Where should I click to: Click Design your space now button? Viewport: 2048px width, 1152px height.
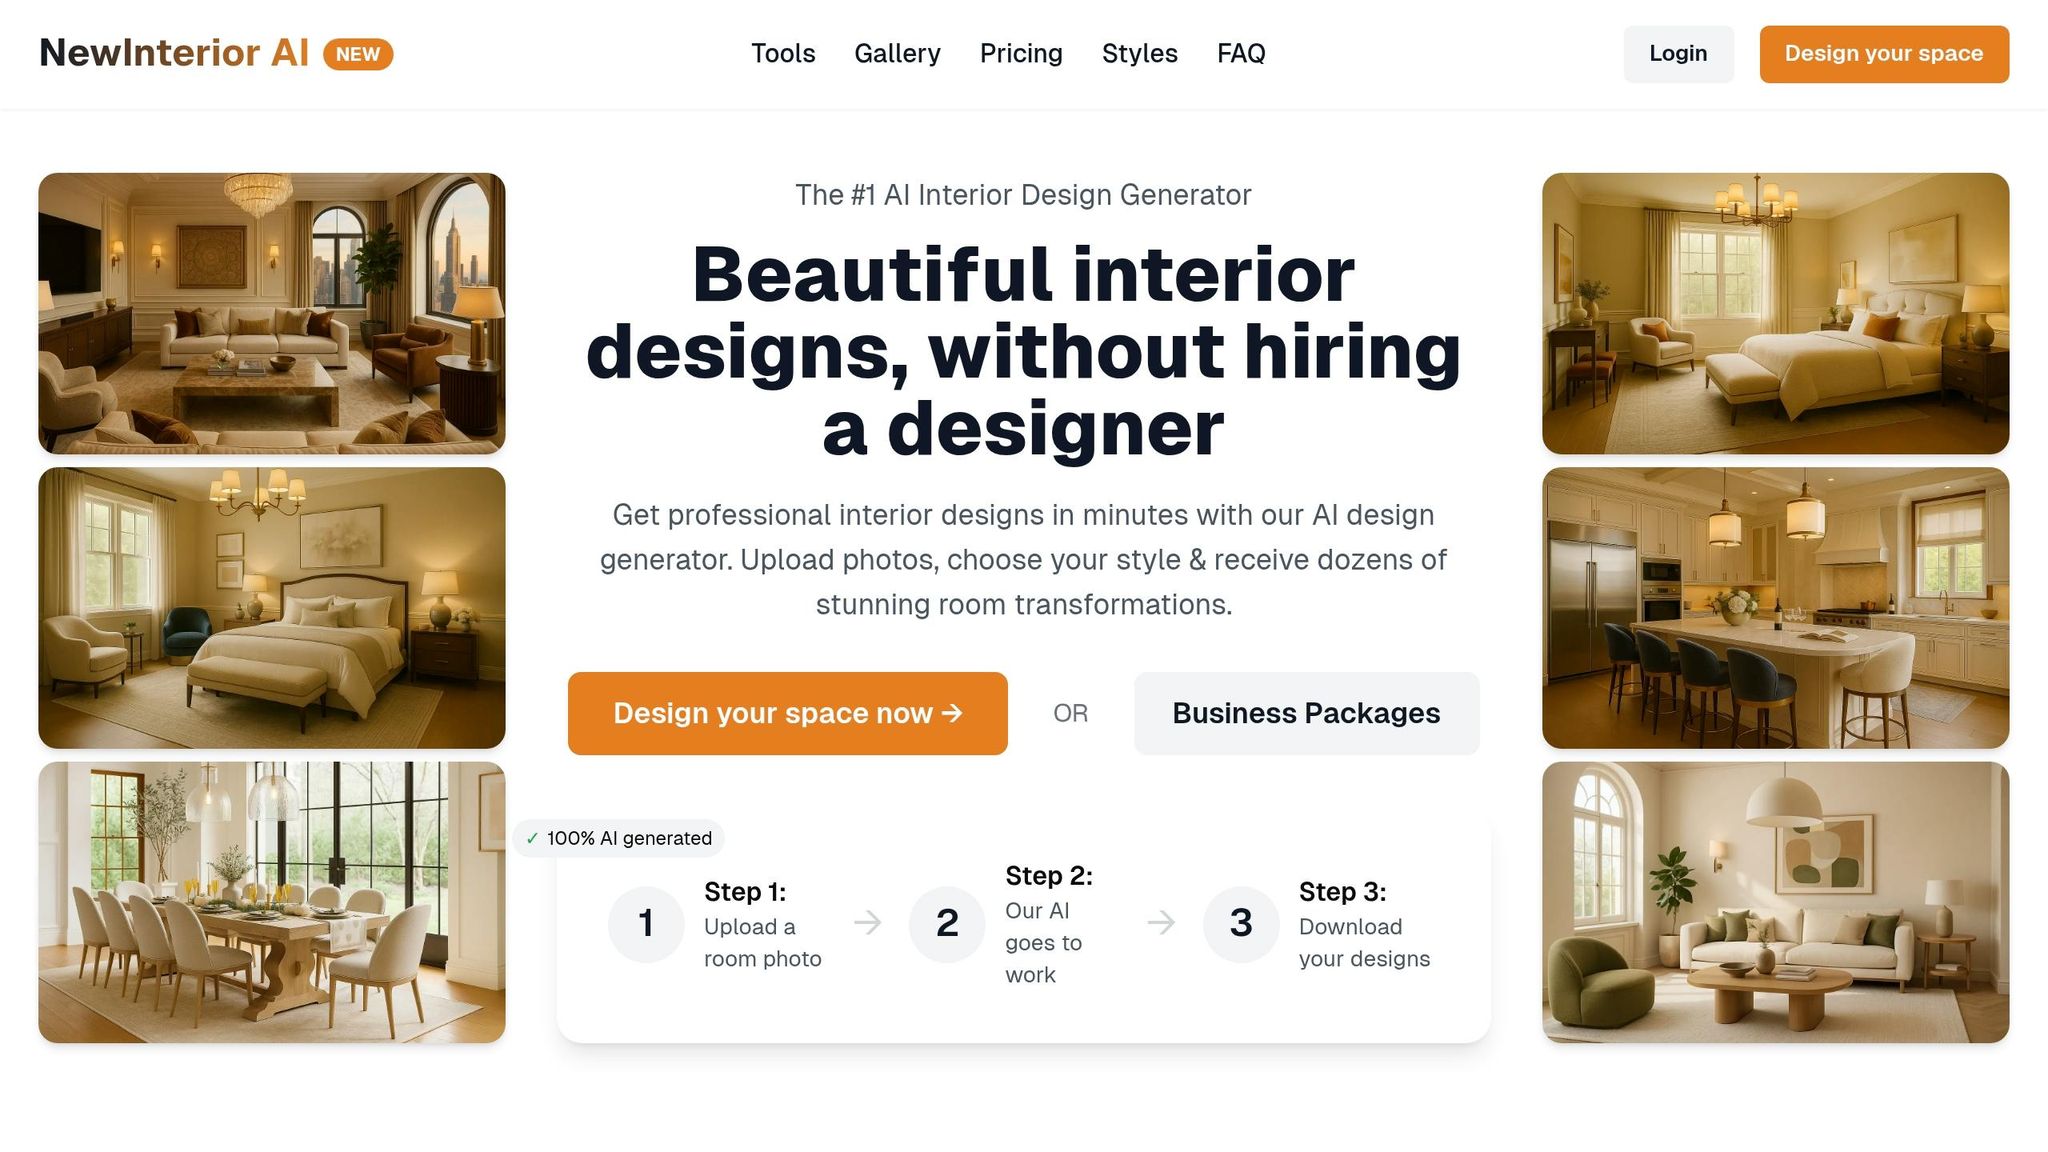[x=788, y=713]
